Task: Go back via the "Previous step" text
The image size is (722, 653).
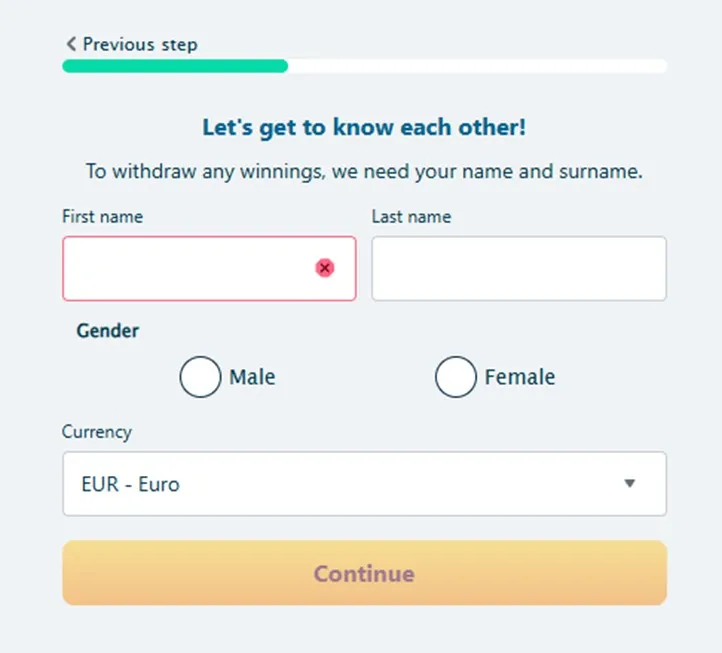Action: 140,44
